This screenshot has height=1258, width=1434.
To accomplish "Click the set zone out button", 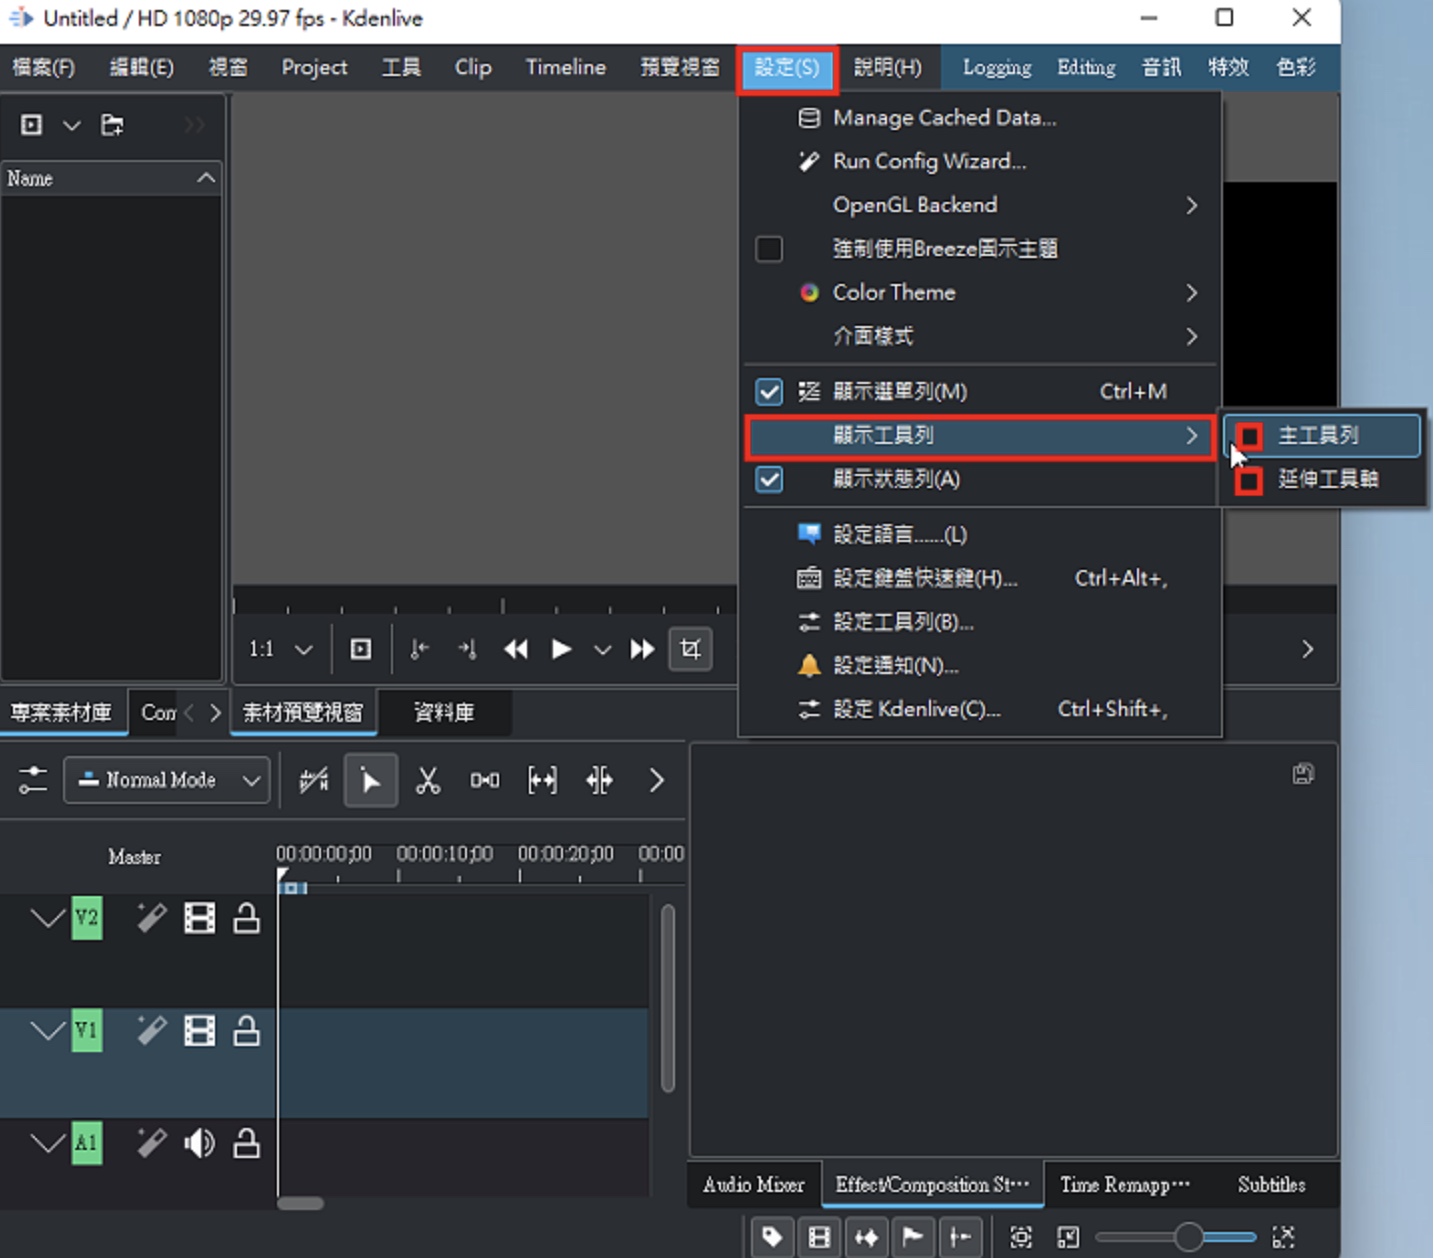I will (x=467, y=649).
